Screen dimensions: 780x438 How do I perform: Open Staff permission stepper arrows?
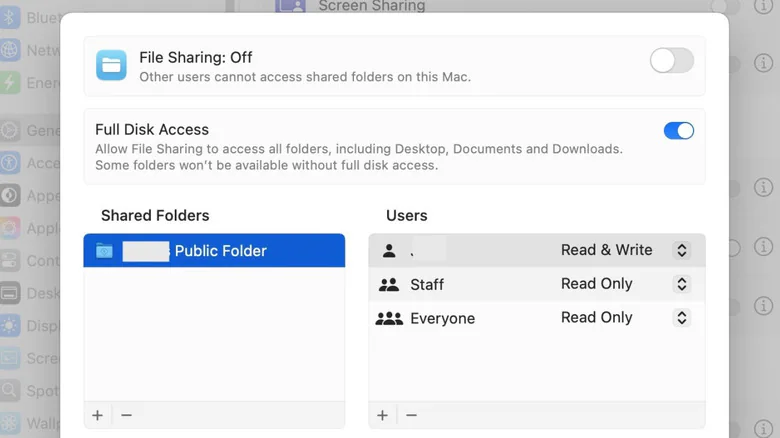[682, 284]
